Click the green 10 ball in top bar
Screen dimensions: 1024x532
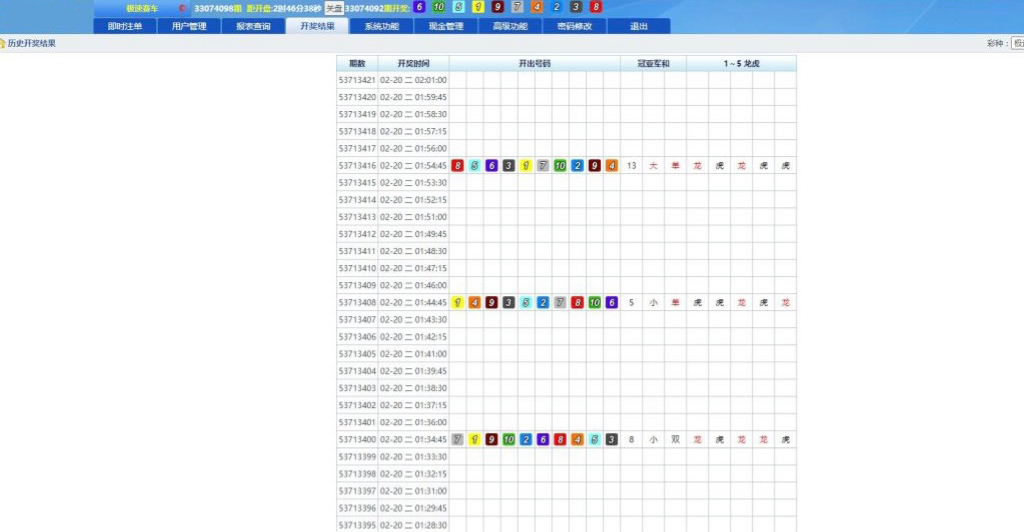439,7
